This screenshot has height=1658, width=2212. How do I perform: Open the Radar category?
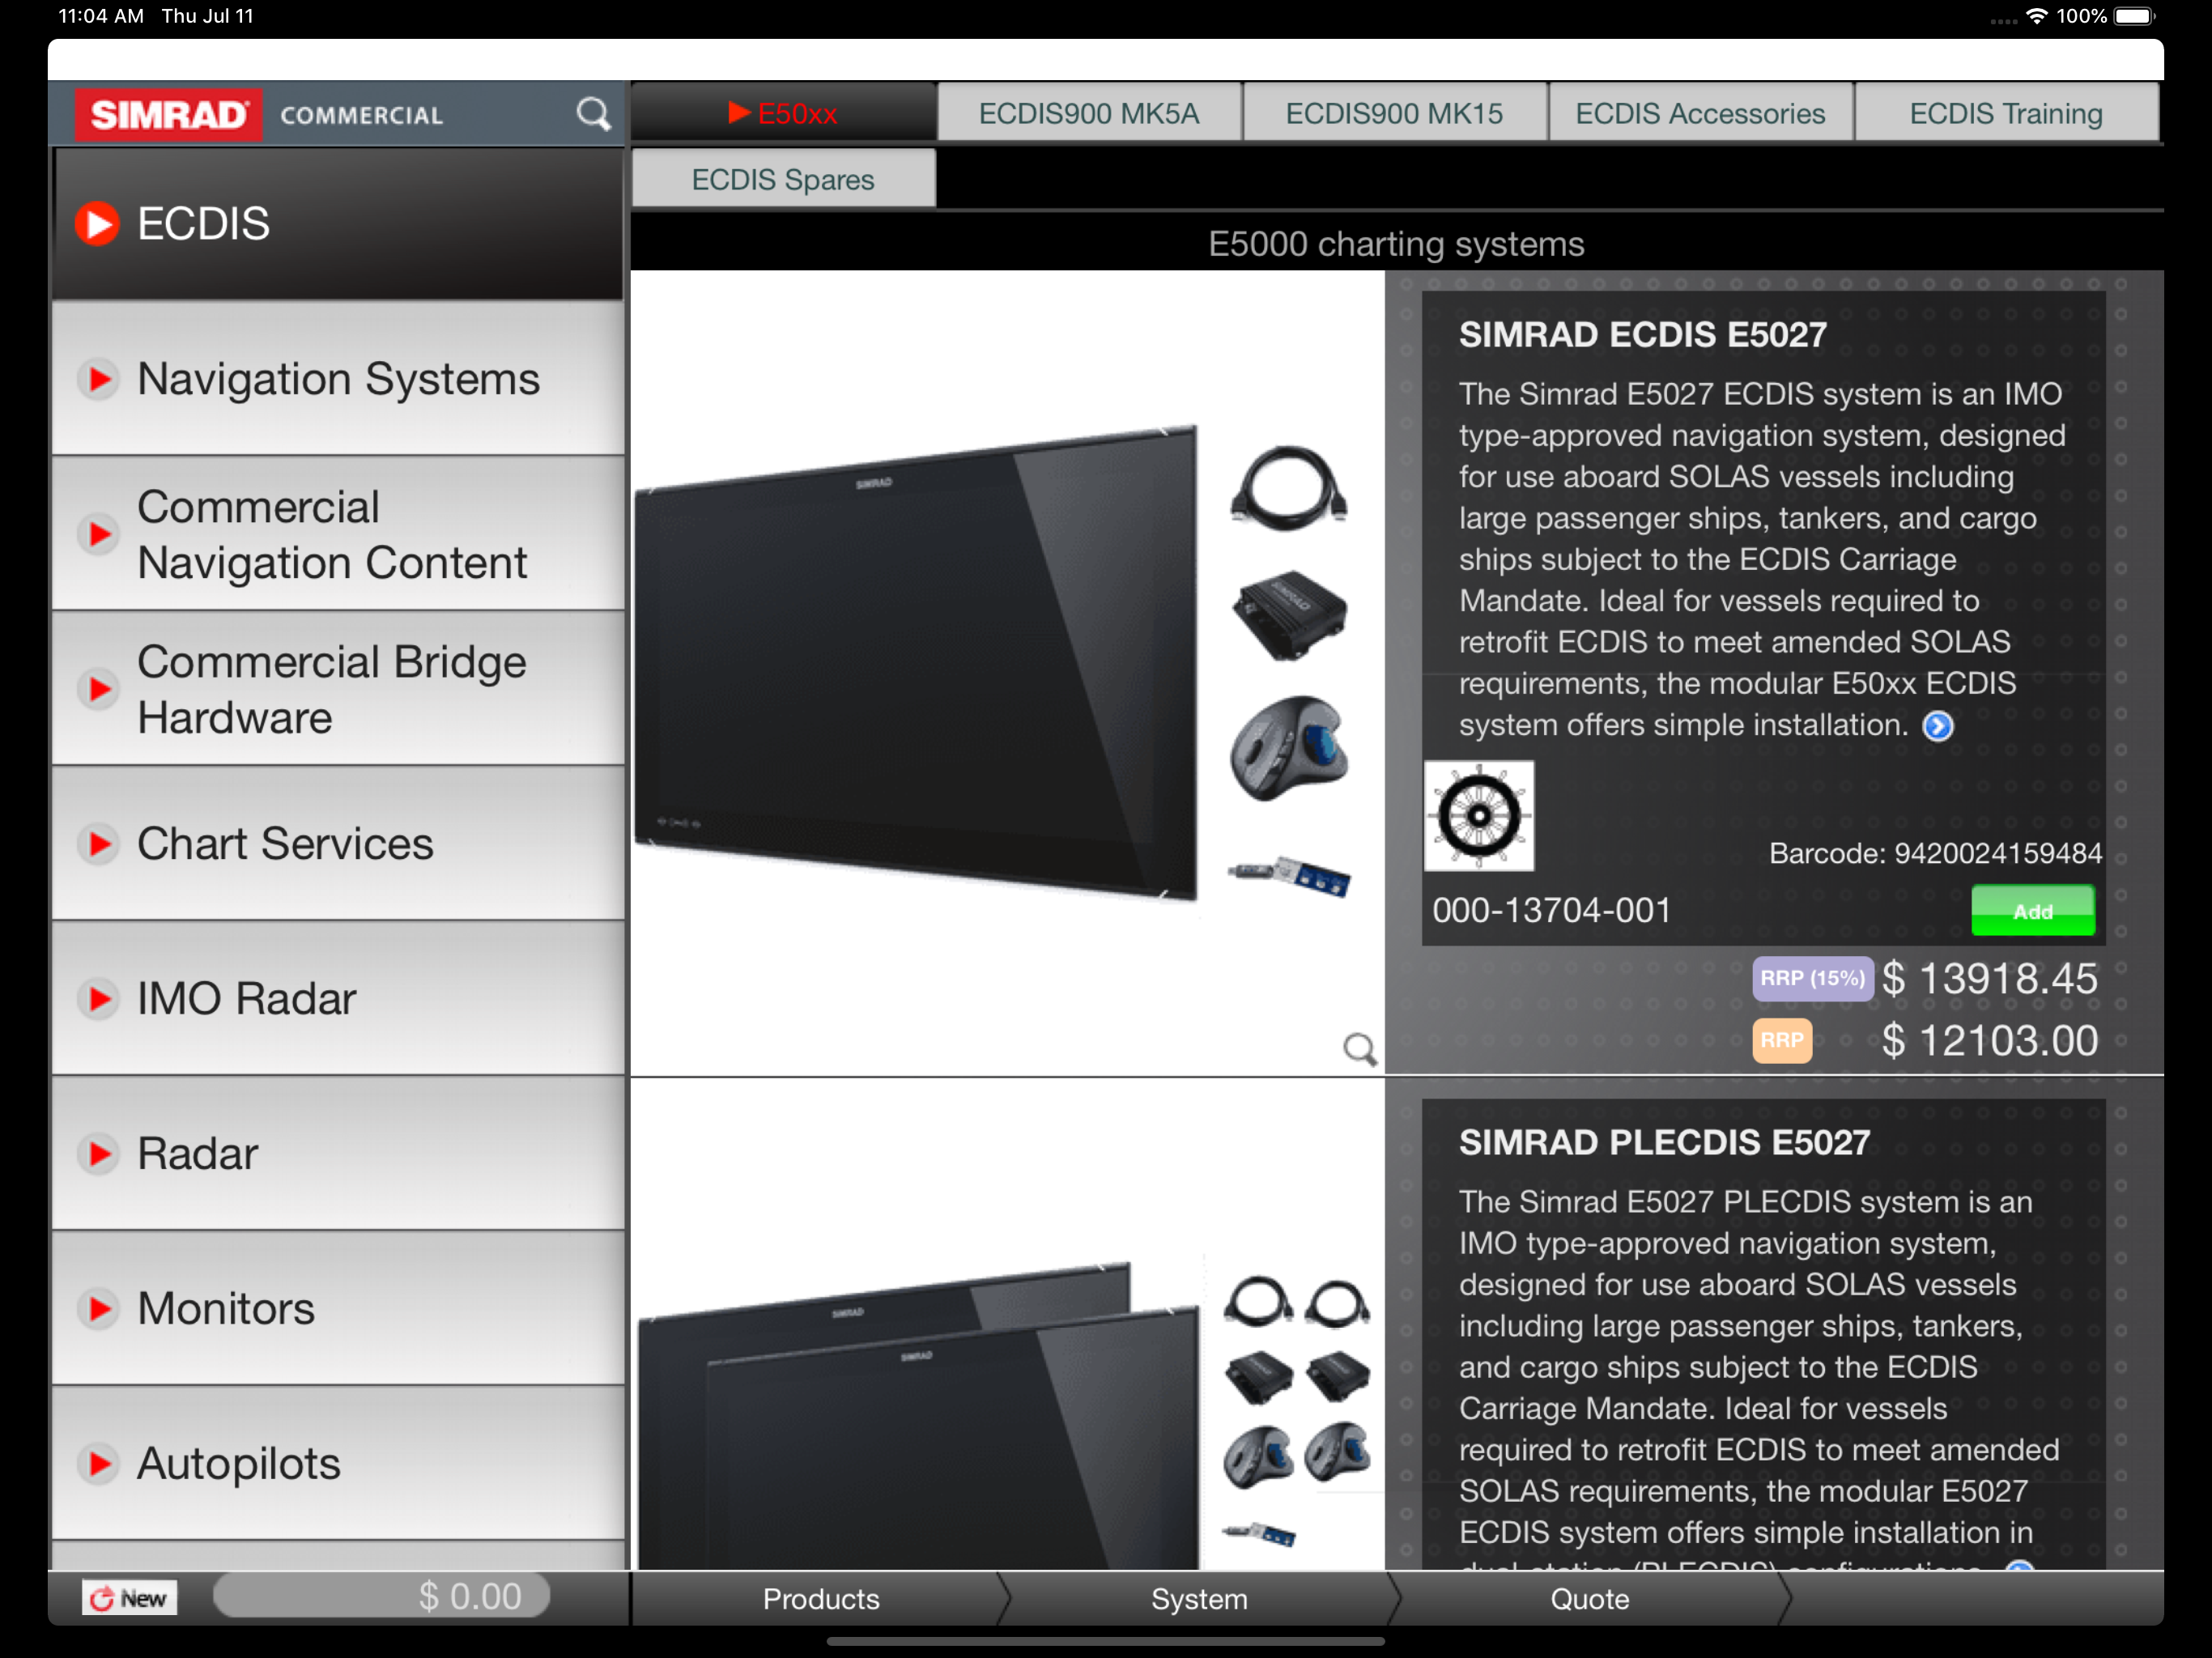(338, 1154)
